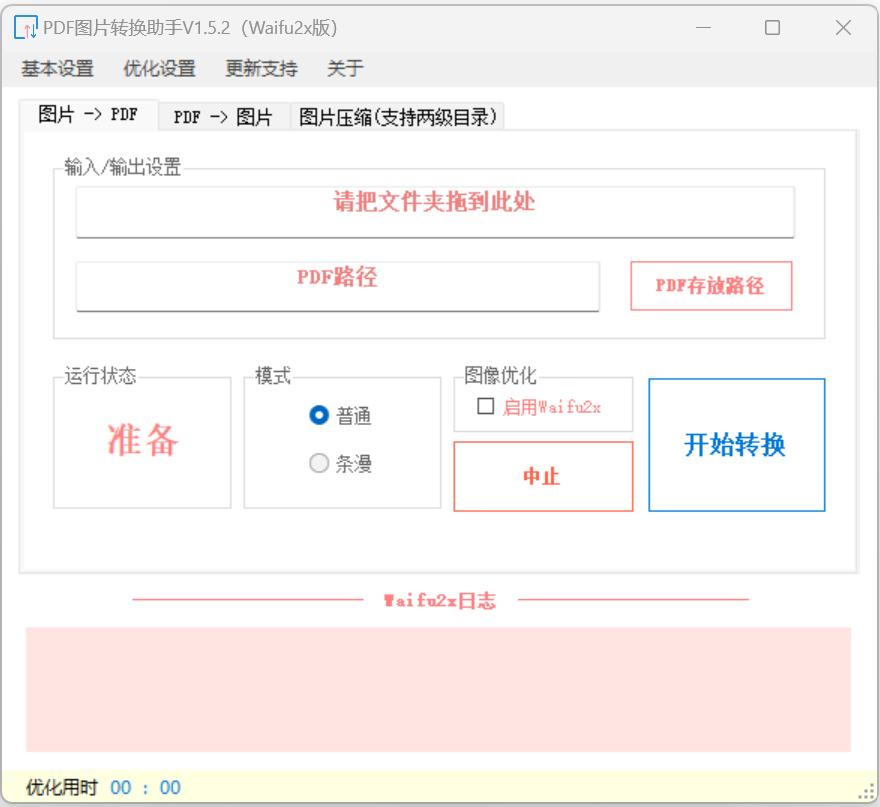This screenshot has width=880, height=807.
Task: Click the 优化用时 label in status bar
Action: click(62, 787)
